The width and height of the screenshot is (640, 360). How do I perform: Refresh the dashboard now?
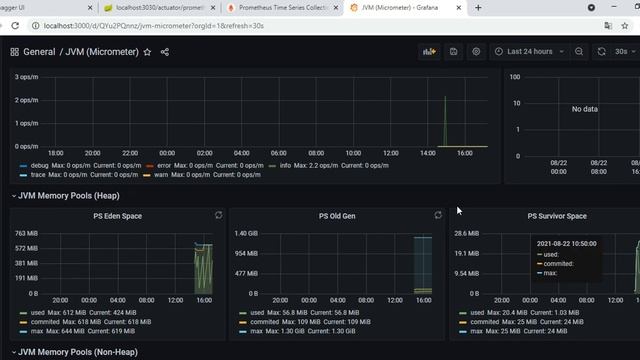click(x=601, y=51)
